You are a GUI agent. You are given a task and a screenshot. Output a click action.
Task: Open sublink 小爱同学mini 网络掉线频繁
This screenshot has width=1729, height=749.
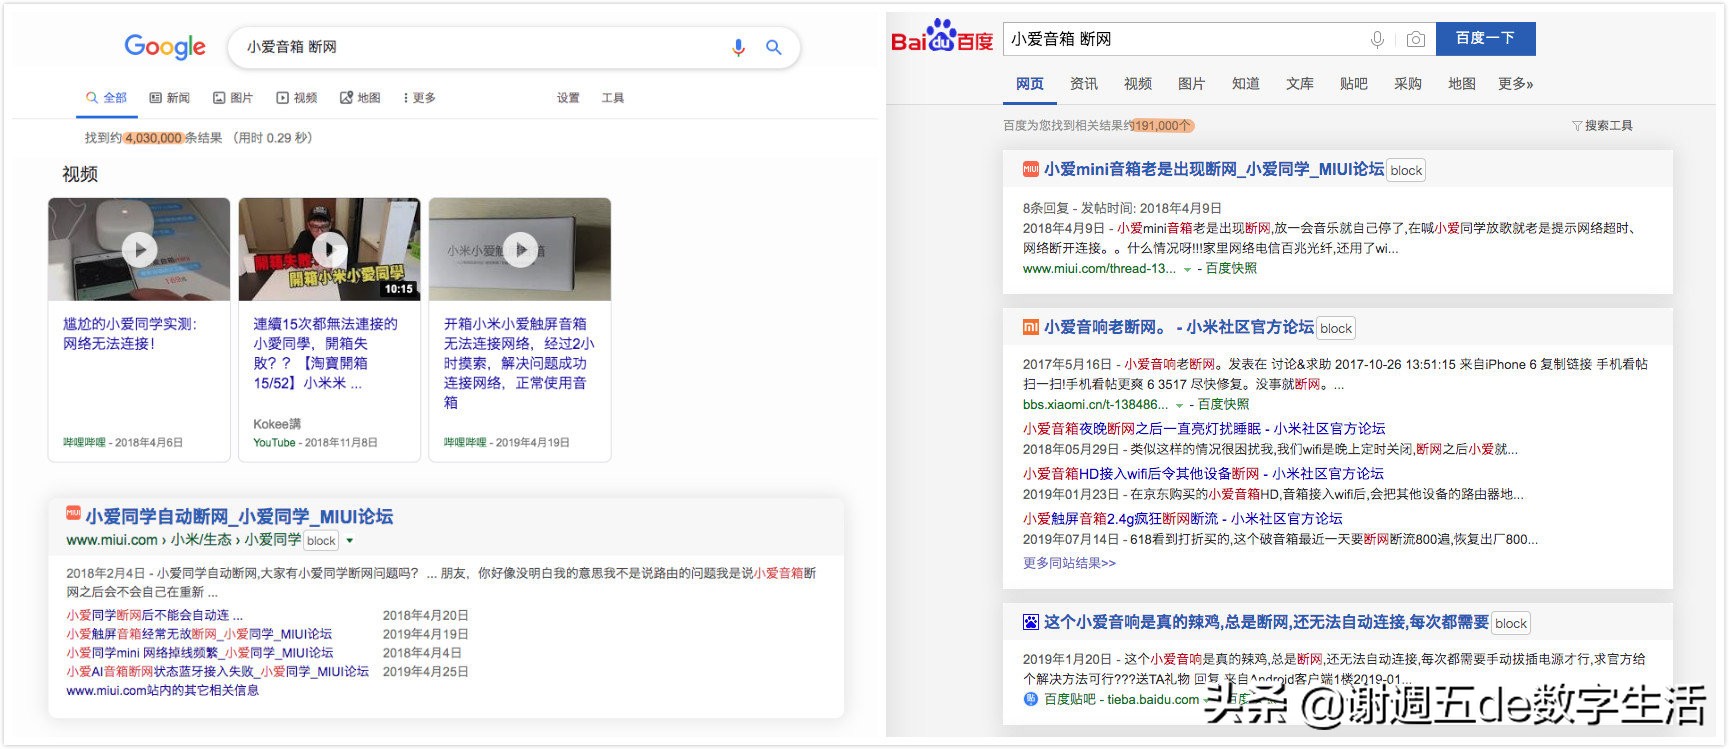tap(200, 653)
